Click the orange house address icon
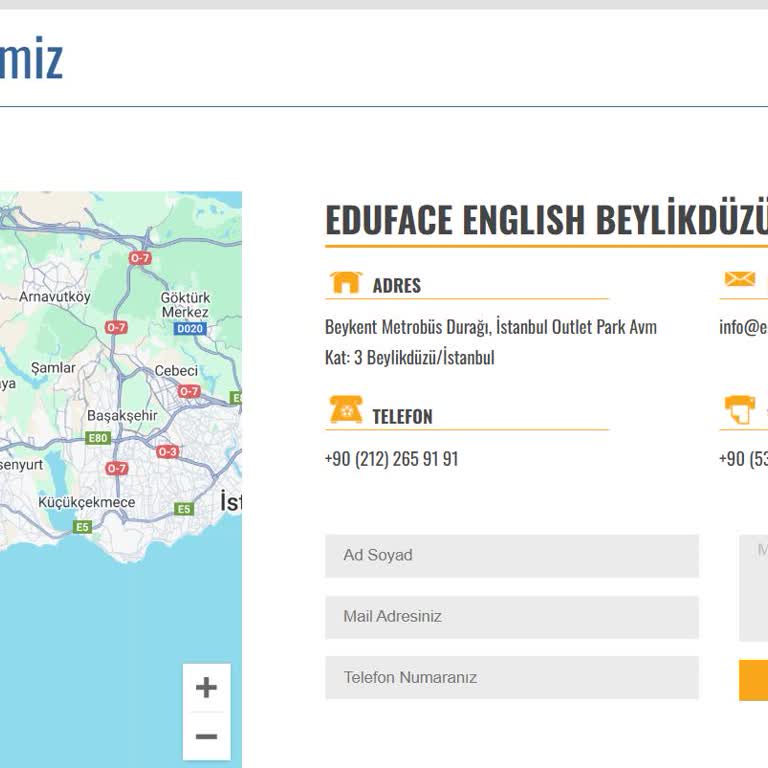This screenshot has height=768, width=768. point(346,283)
